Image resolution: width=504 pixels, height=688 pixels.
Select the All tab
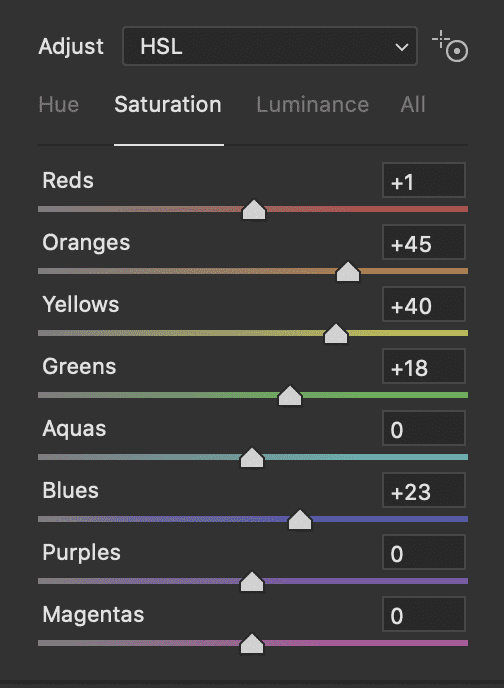pos(413,104)
